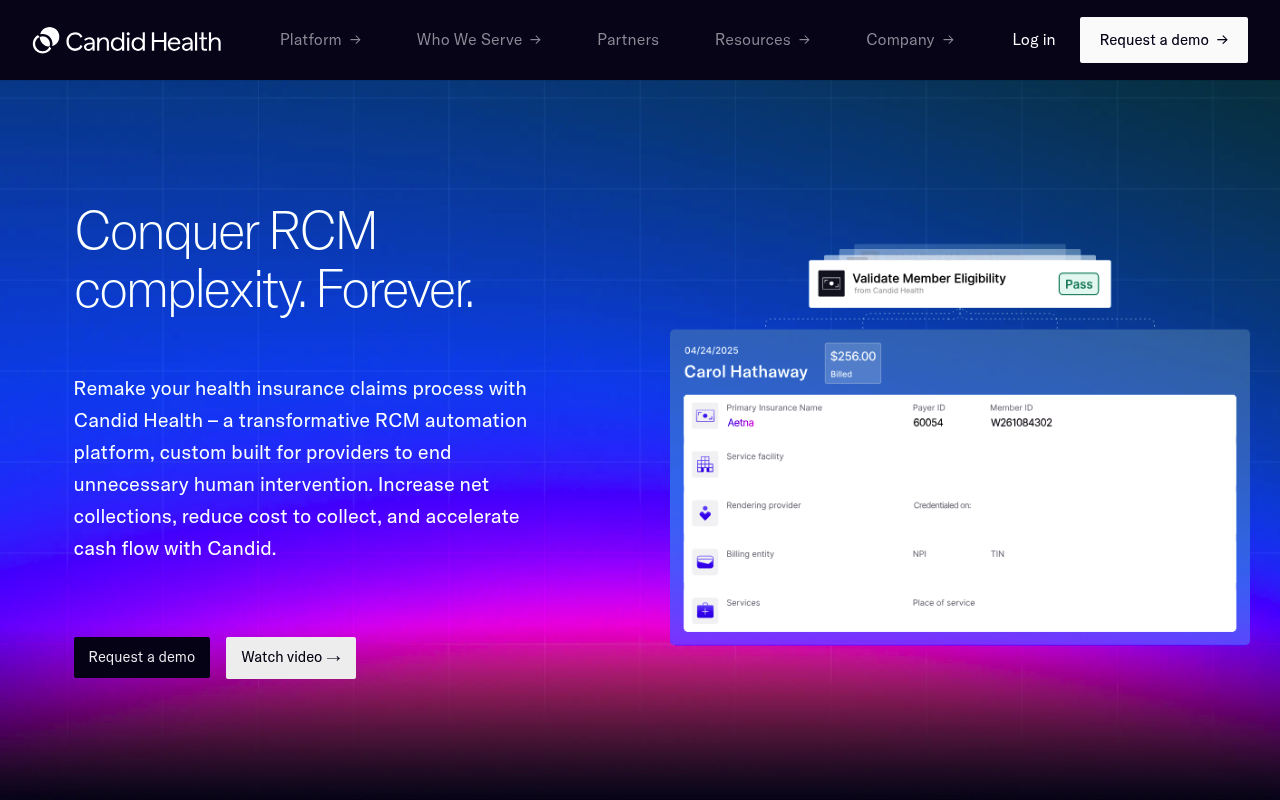Click the payer ID value 60054
Screen dimensions: 1280x800
(928, 423)
